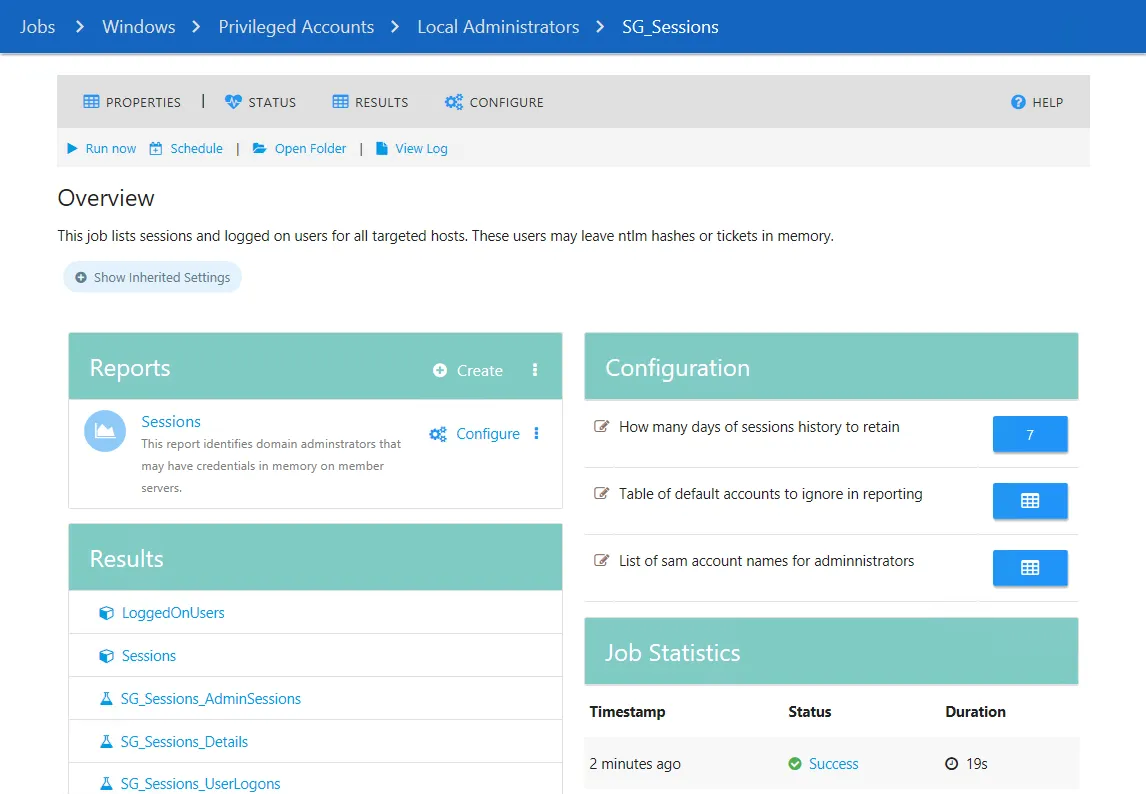Go to Windows in breadcrumb
Screen dimensions: 1146x794
point(139,27)
